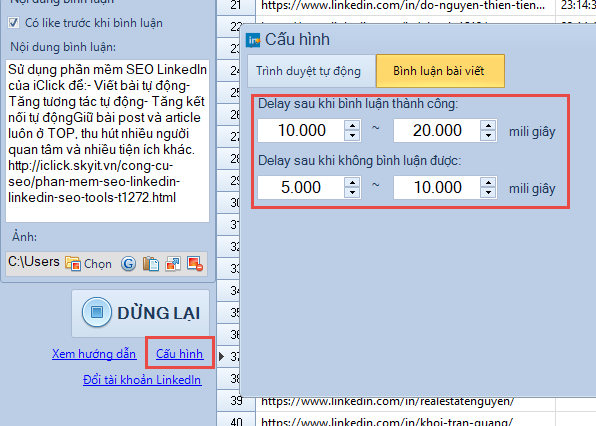Viewport: 596px width, 426px height.
Task: Click row header number 21
Action: click(x=236, y=6)
